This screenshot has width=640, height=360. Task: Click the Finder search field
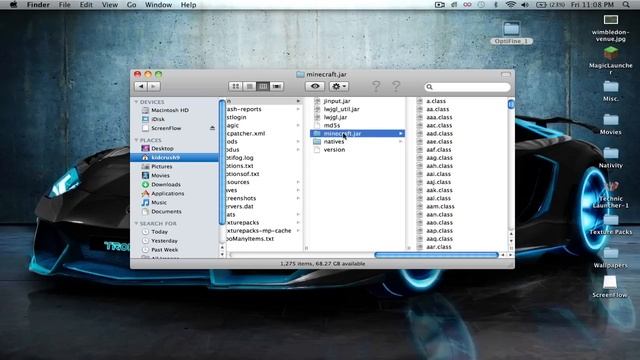pos(467,87)
